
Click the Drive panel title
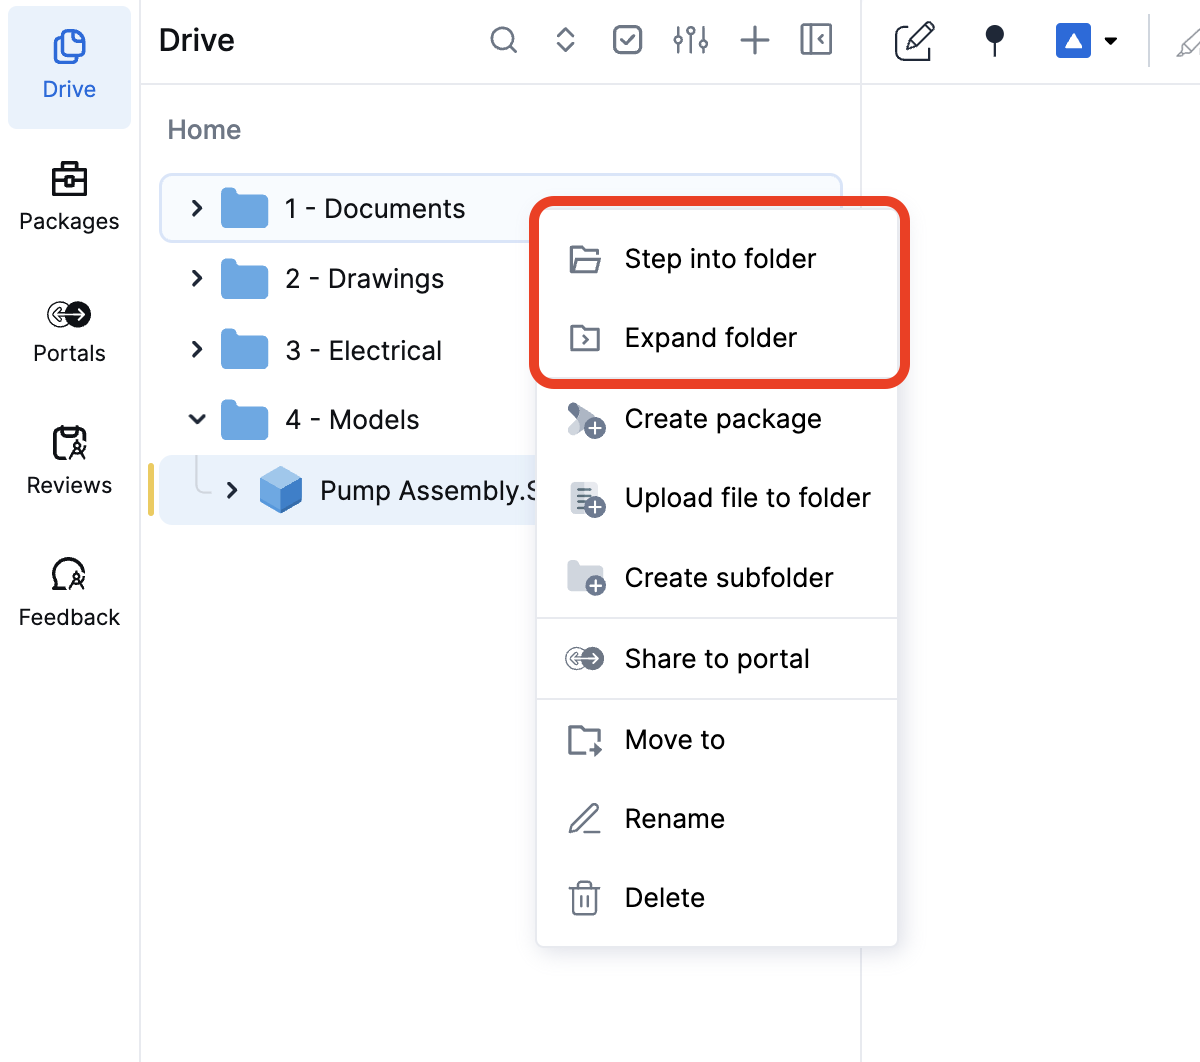coord(197,40)
